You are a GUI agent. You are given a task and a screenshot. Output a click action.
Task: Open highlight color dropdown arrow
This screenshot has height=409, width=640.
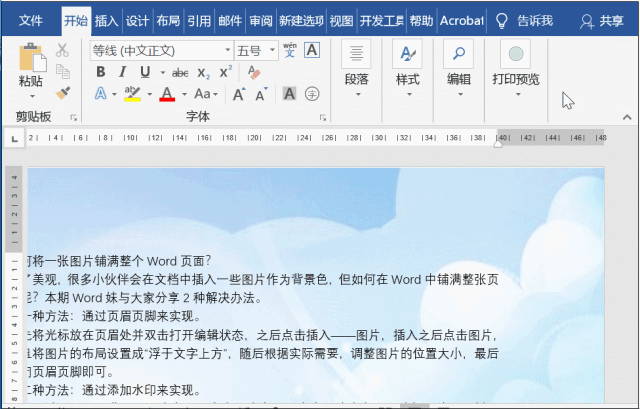(149, 94)
